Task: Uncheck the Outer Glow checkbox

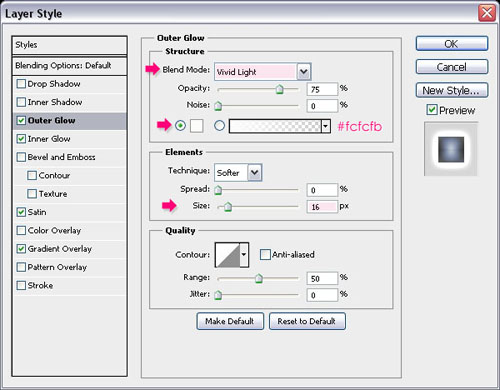Action: click(21, 120)
